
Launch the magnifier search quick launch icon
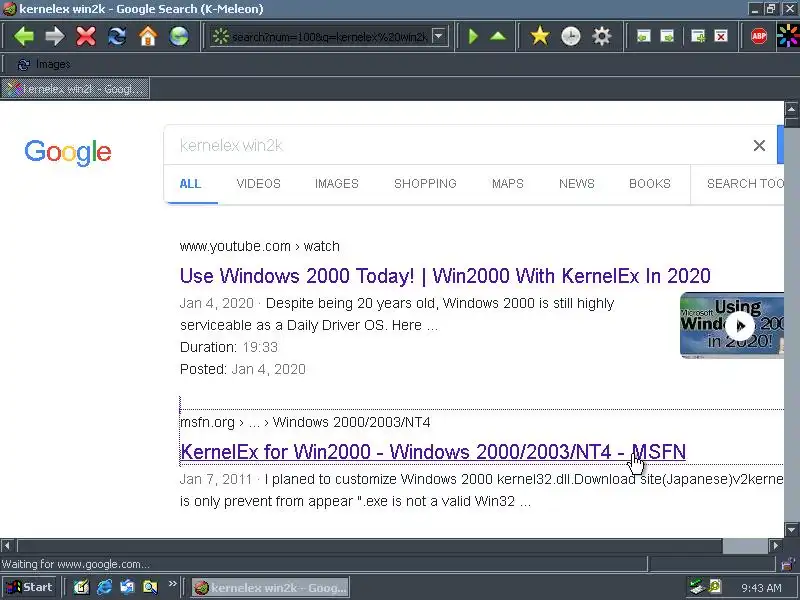click(x=150, y=587)
